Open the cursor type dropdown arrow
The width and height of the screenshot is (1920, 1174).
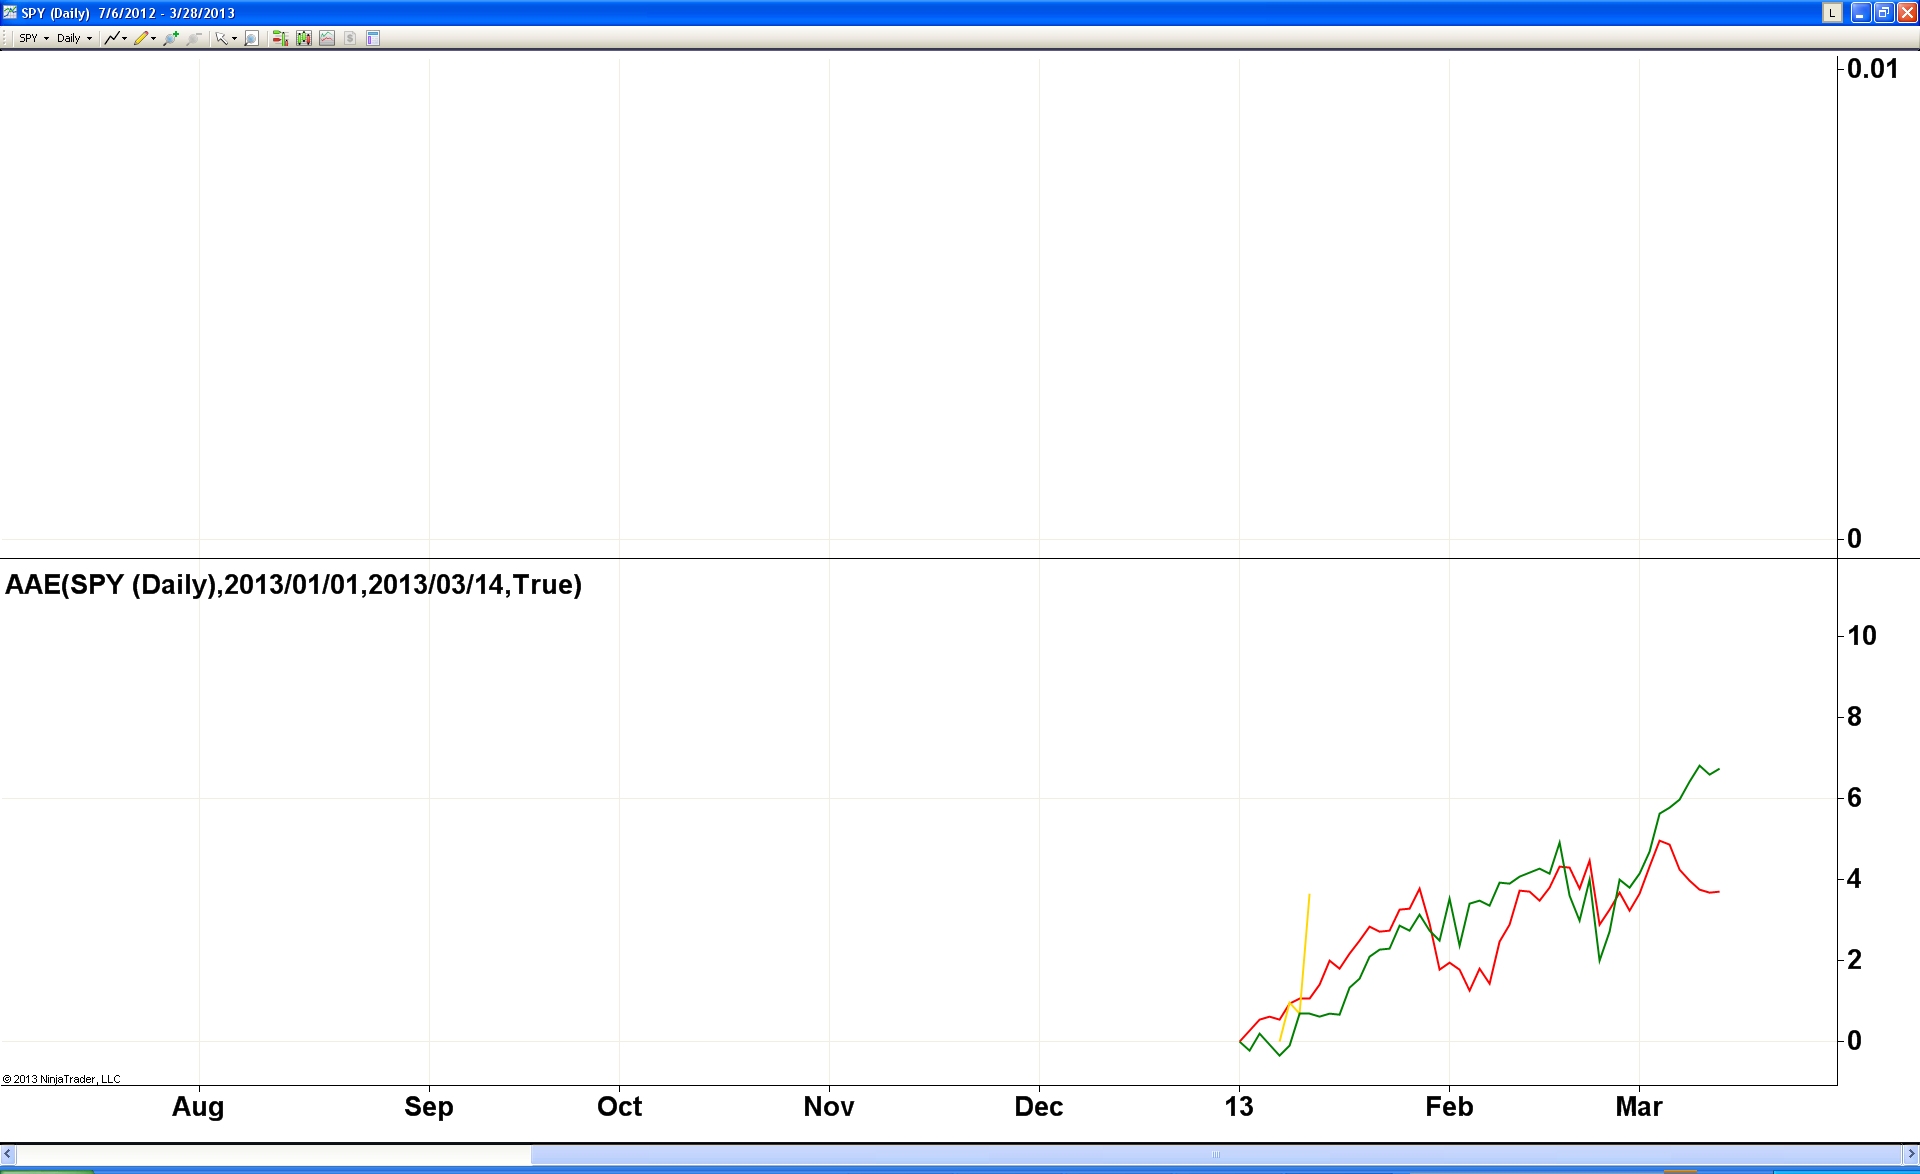(234, 38)
